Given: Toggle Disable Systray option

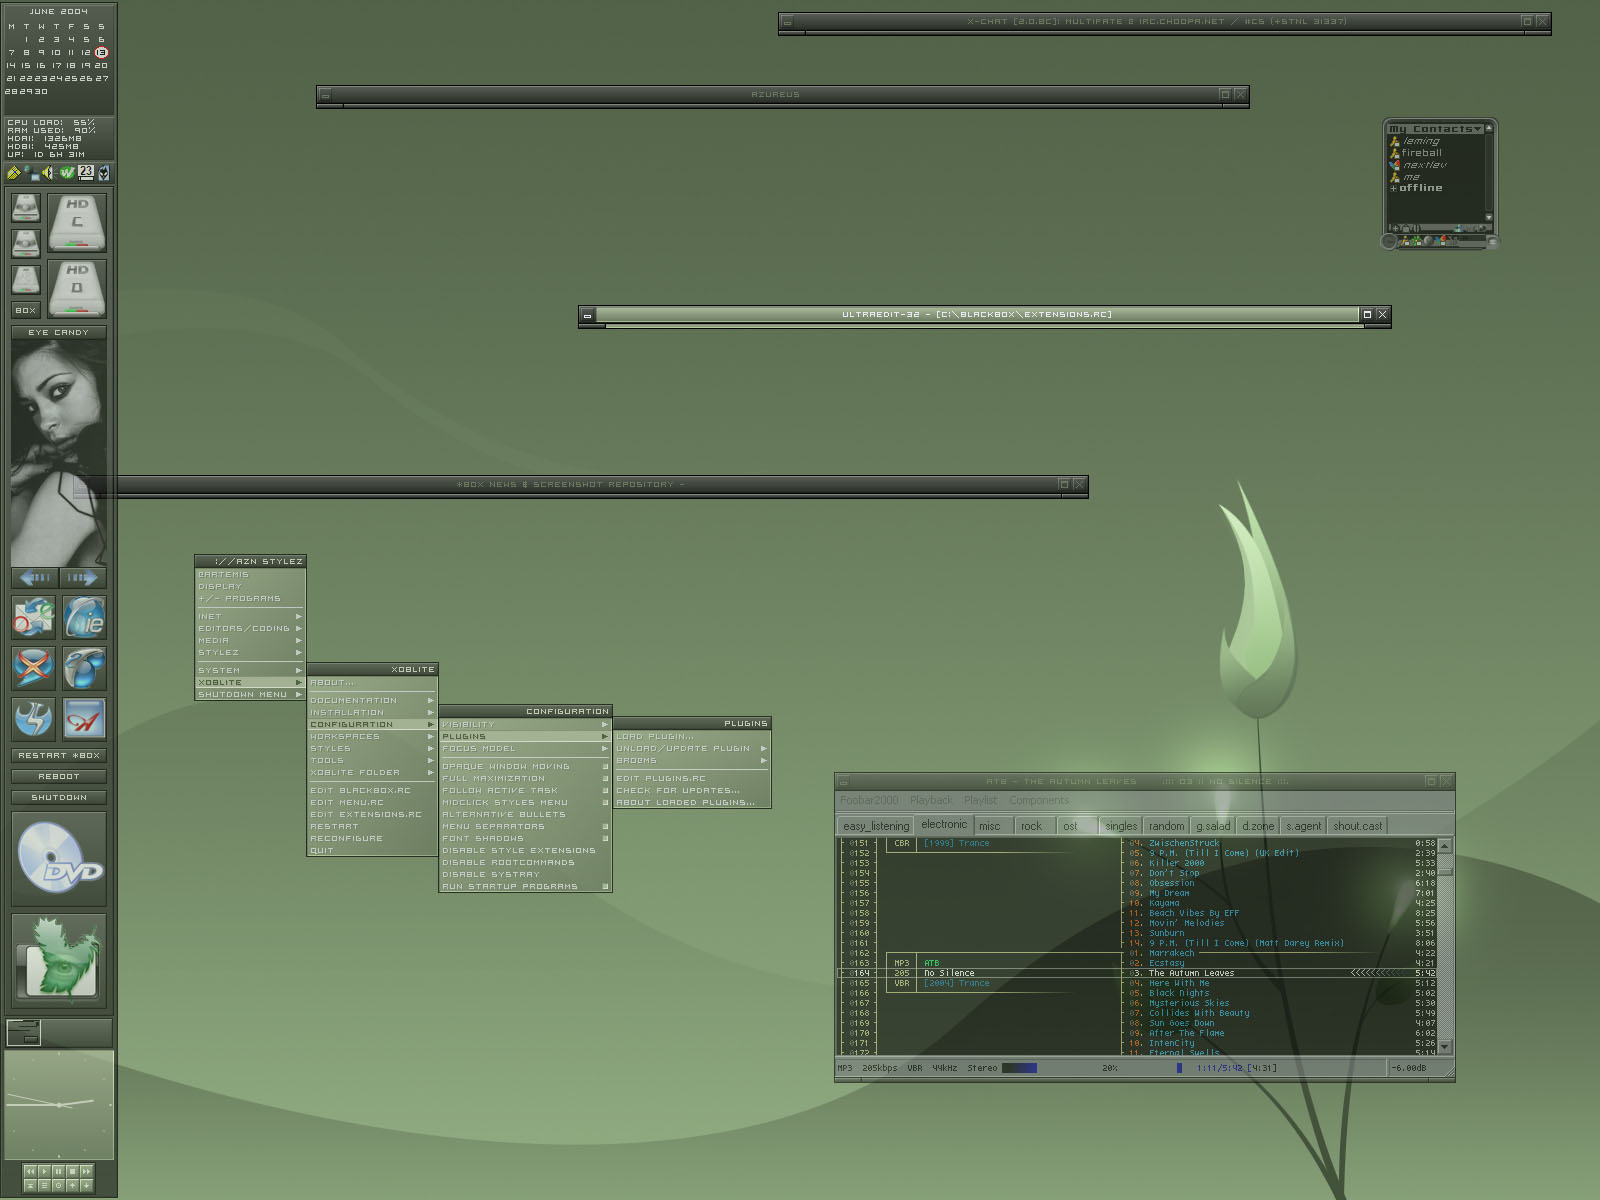Looking at the screenshot, I should click(525, 874).
